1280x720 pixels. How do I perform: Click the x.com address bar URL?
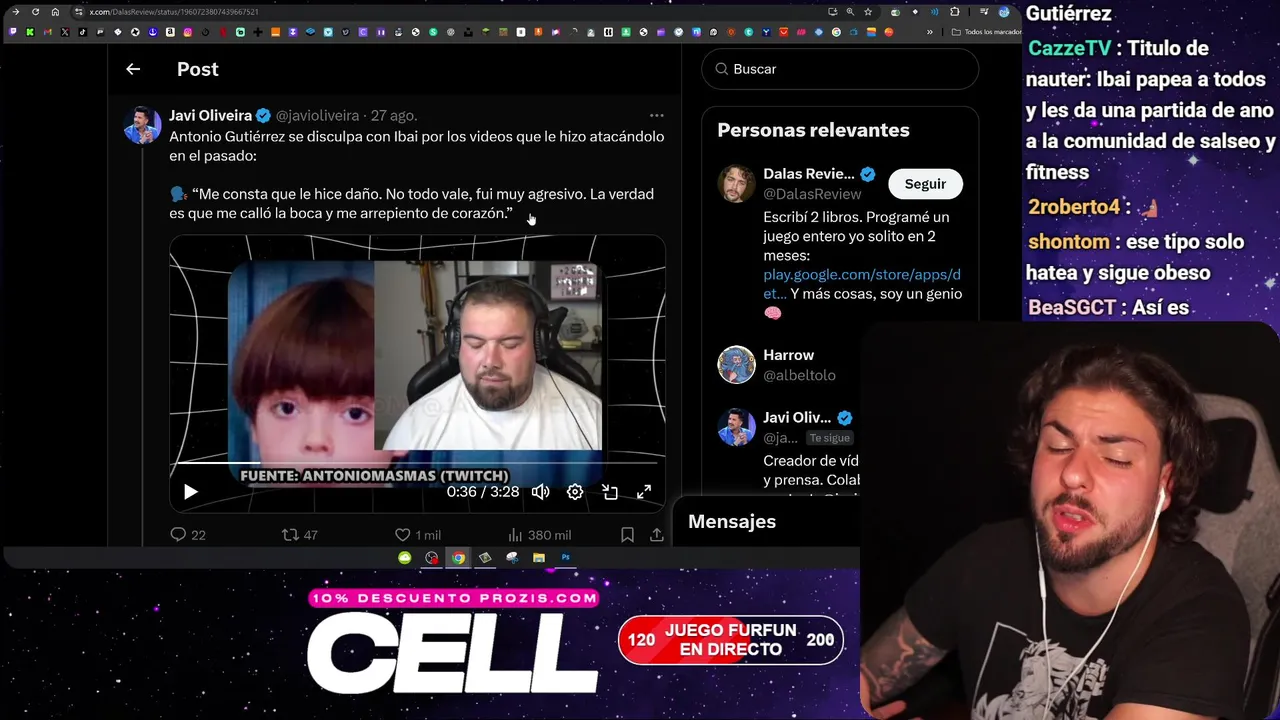tap(174, 12)
